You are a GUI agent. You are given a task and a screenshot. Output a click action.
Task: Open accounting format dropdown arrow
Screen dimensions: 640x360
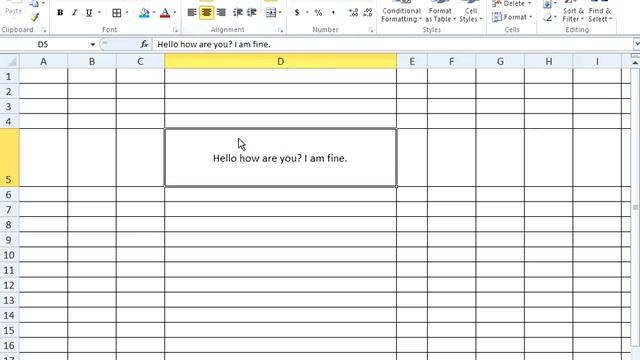pos(307,13)
